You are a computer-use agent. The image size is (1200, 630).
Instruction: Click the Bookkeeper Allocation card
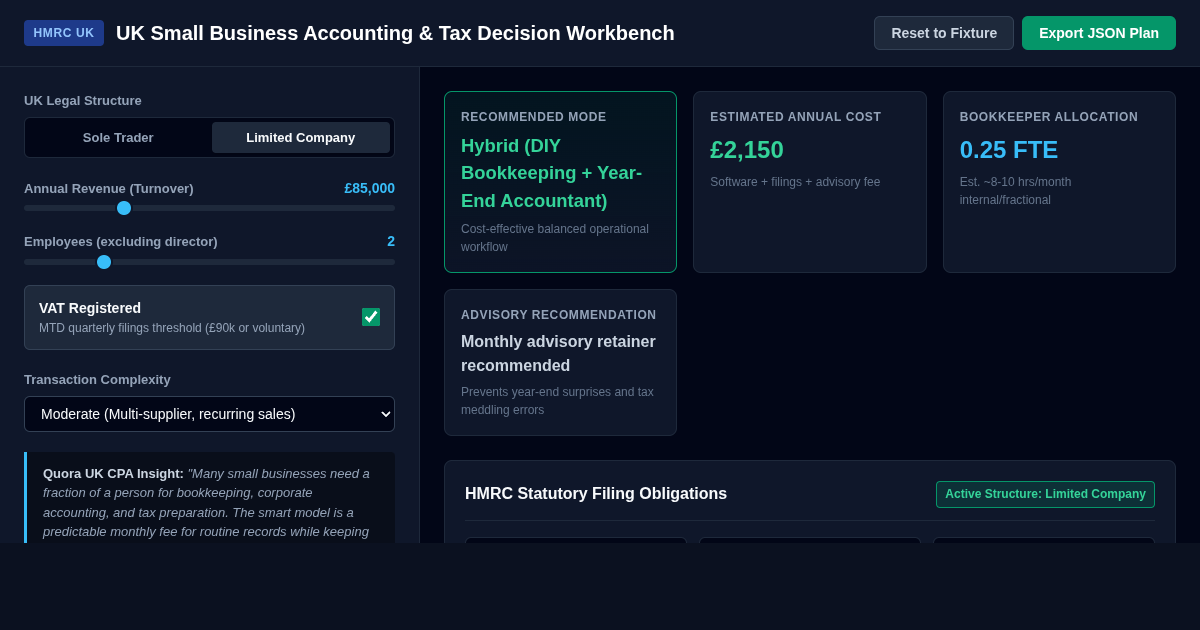coord(1059,182)
